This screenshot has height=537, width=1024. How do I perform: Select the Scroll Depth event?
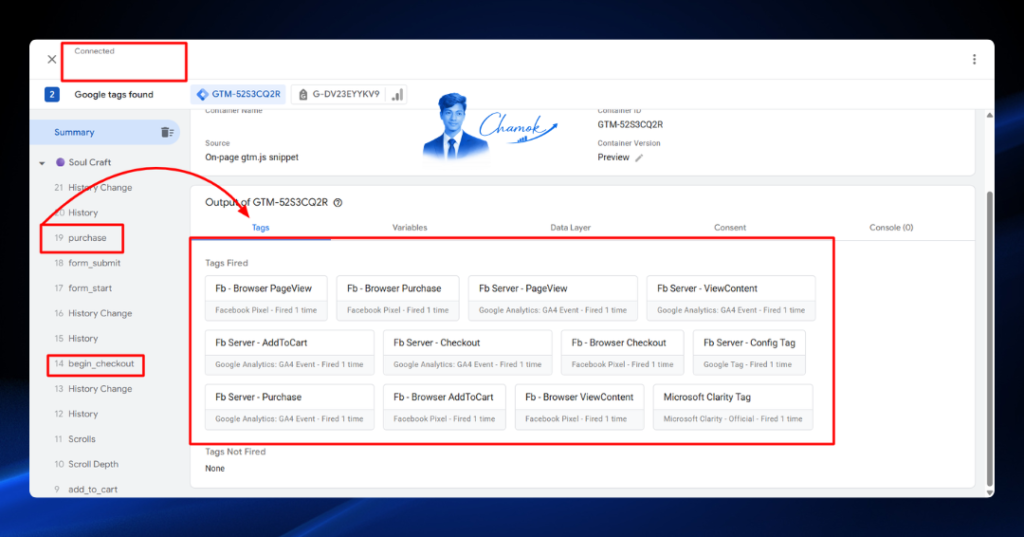click(x=86, y=464)
